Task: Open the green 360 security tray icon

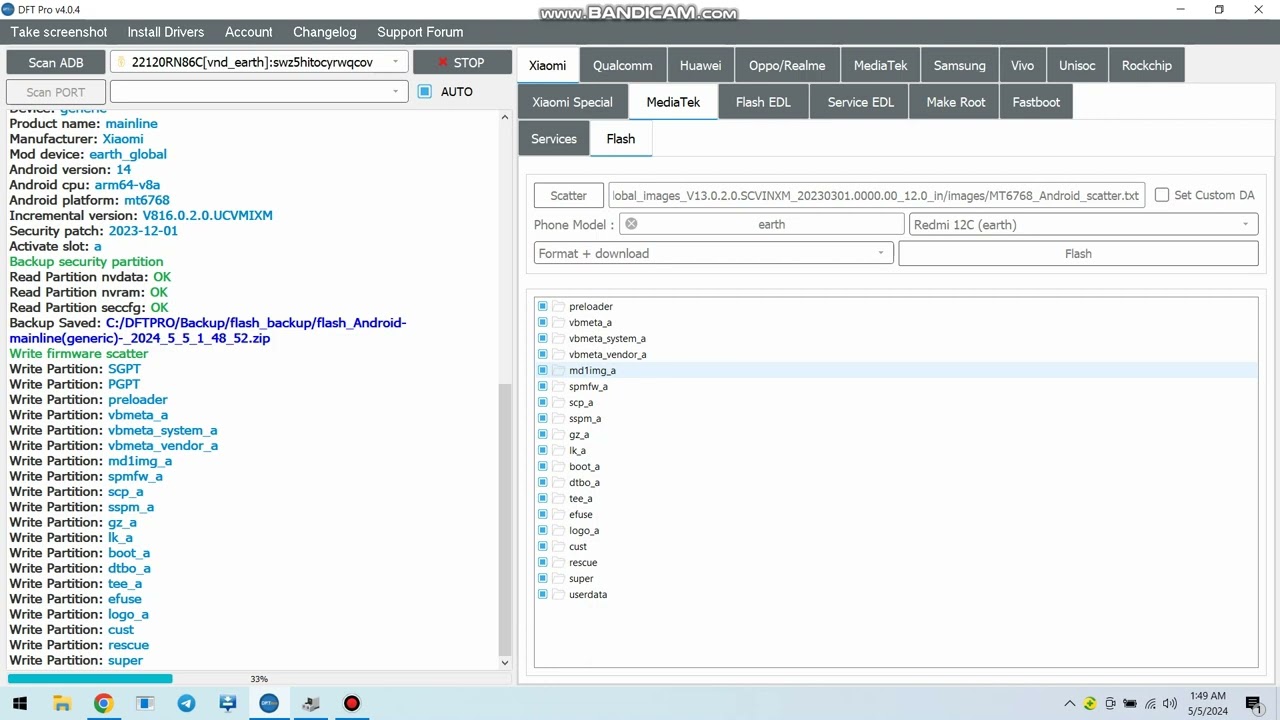Action: (1090, 703)
